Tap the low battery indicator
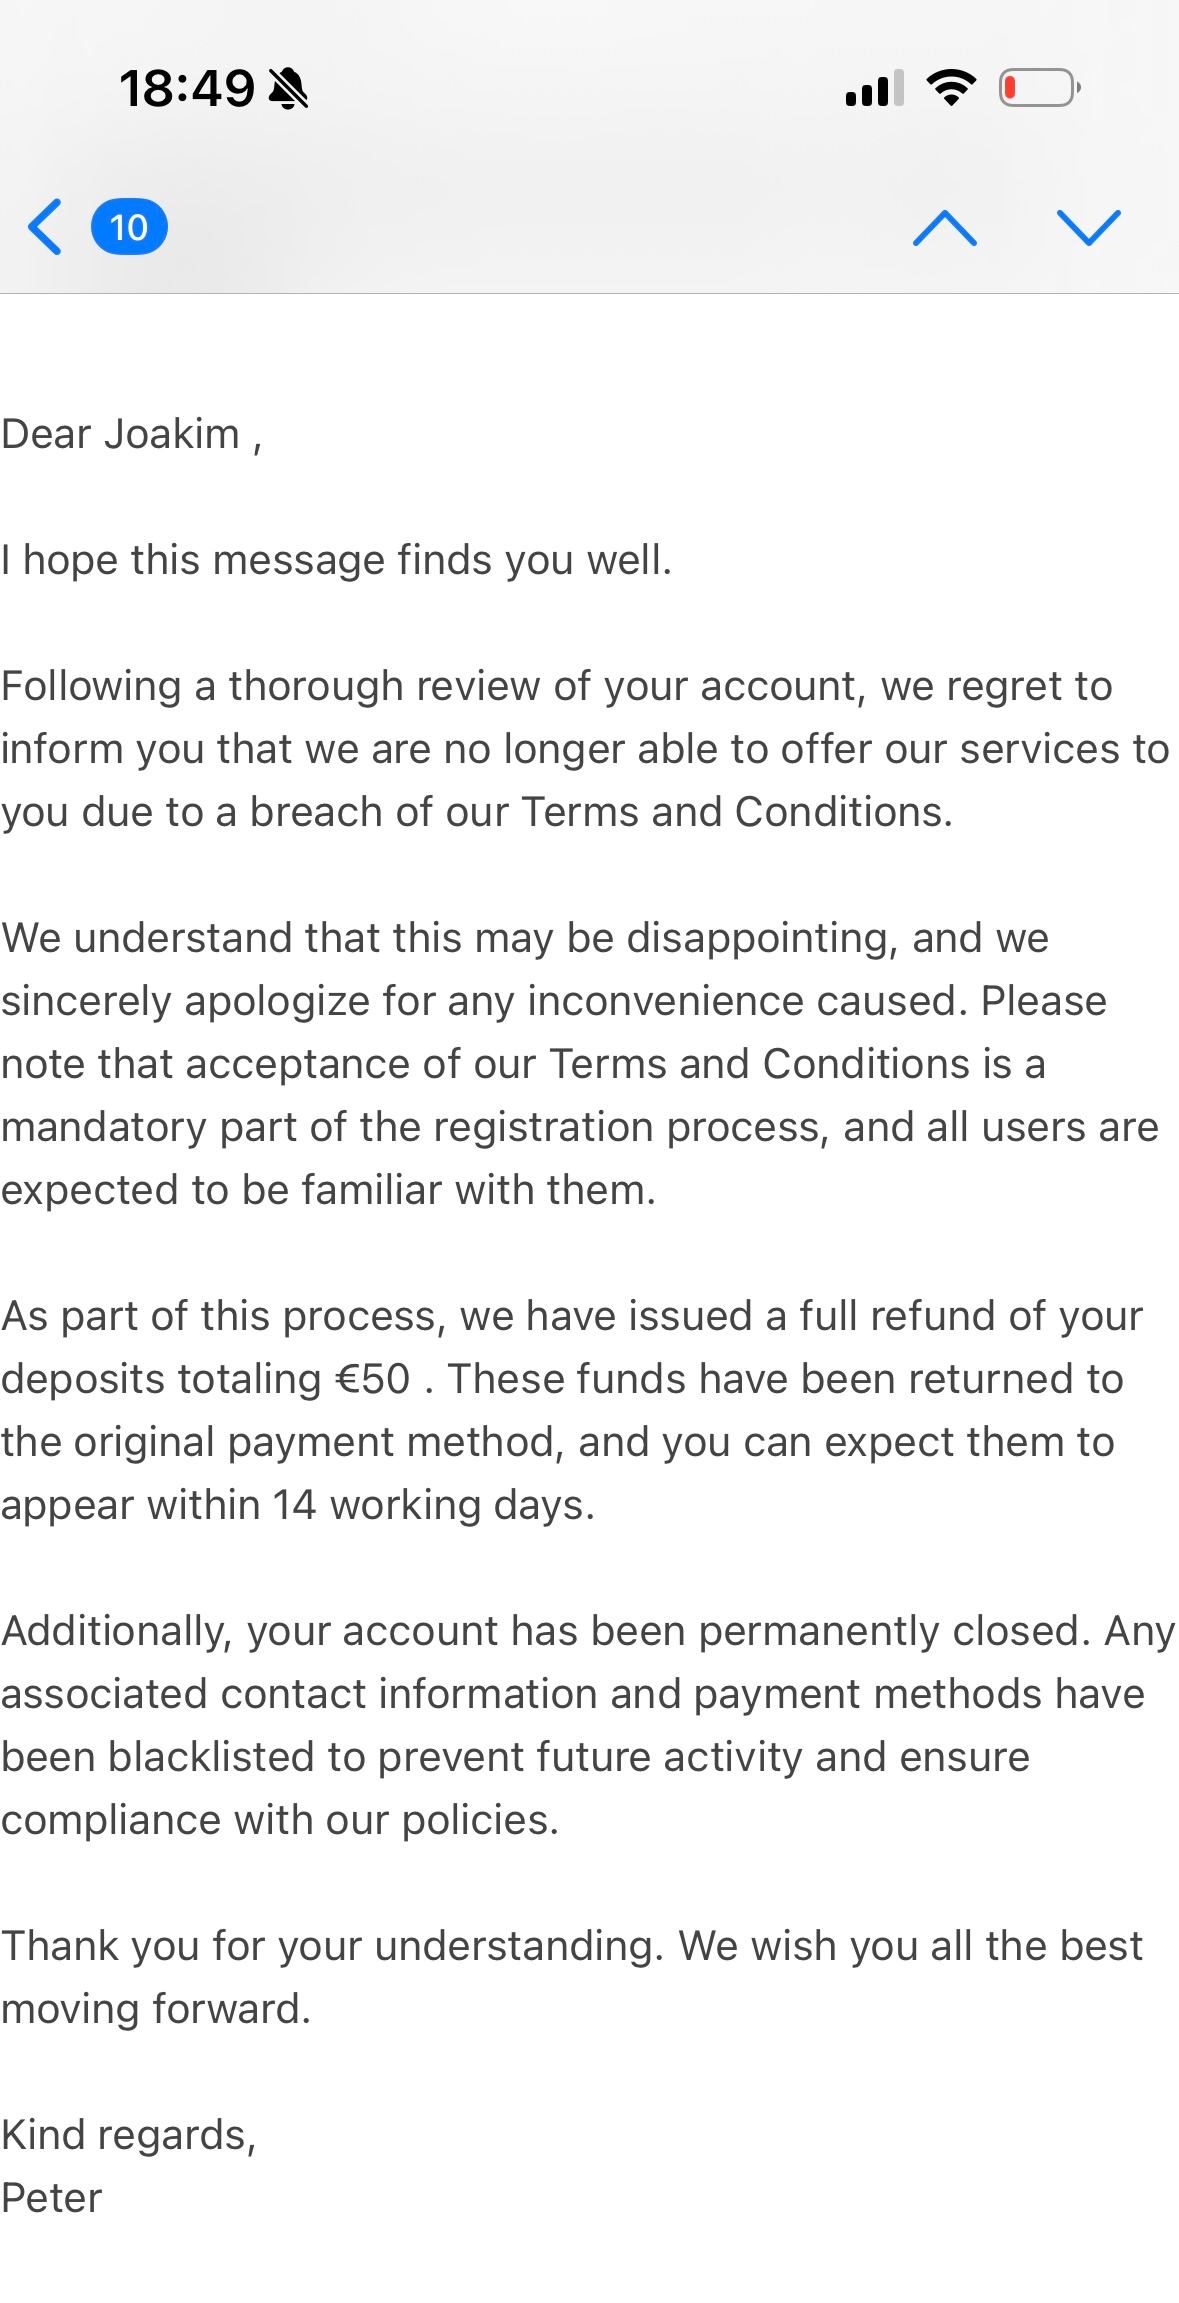 (1038, 88)
